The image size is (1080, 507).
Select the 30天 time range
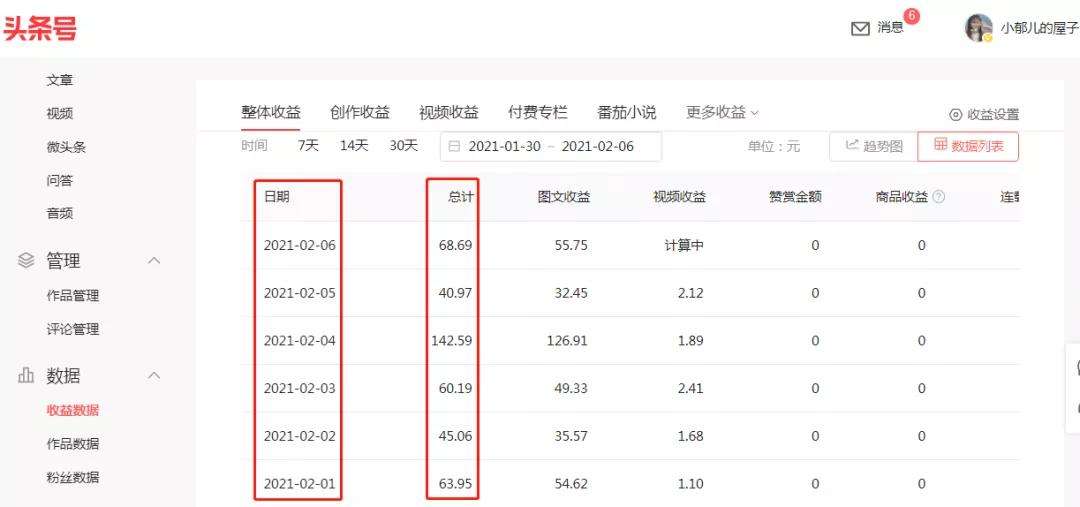[x=404, y=145]
